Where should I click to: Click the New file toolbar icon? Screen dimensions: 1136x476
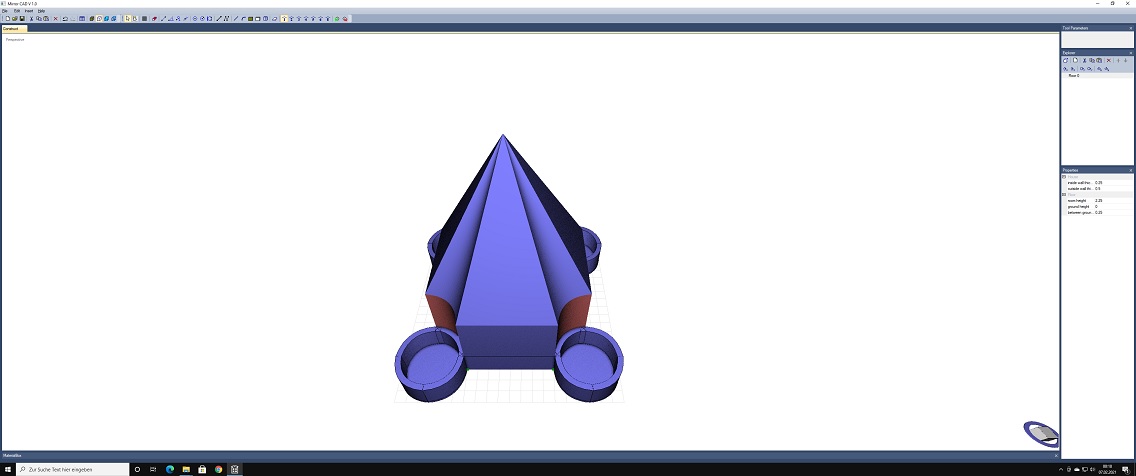point(6,18)
